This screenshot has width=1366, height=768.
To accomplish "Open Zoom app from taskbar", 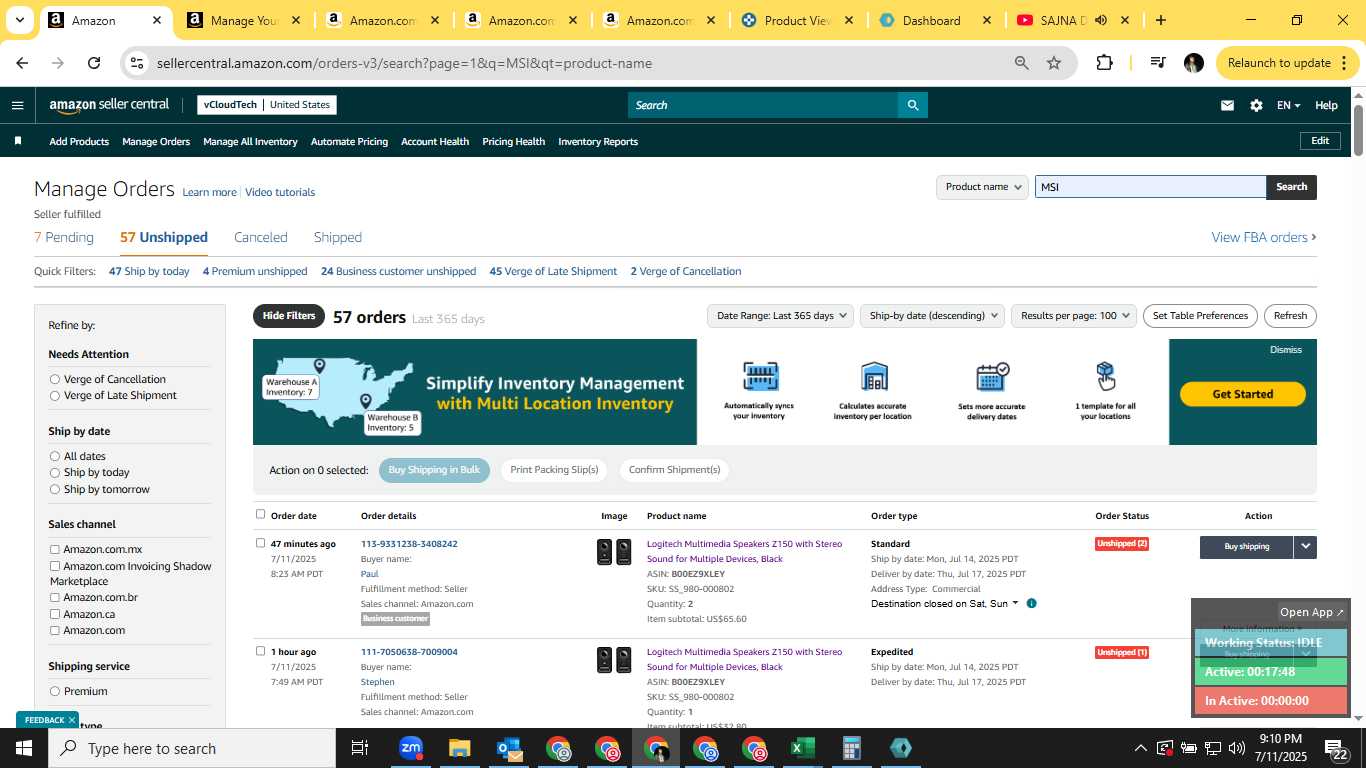I will pos(410,748).
